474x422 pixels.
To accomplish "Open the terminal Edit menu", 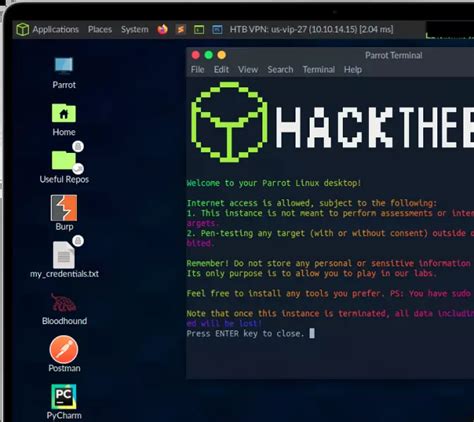I will [x=221, y=70].
